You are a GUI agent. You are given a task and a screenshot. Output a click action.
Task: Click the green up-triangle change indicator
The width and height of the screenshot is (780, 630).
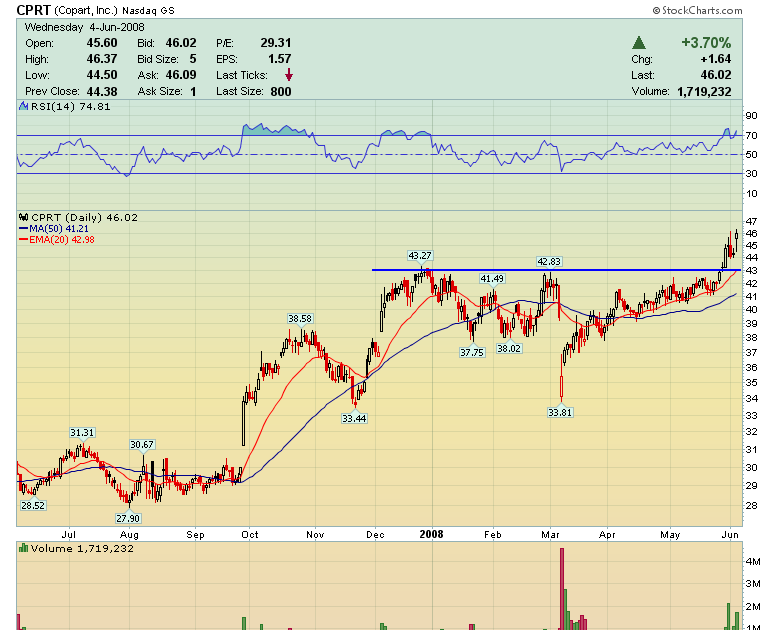639,43
